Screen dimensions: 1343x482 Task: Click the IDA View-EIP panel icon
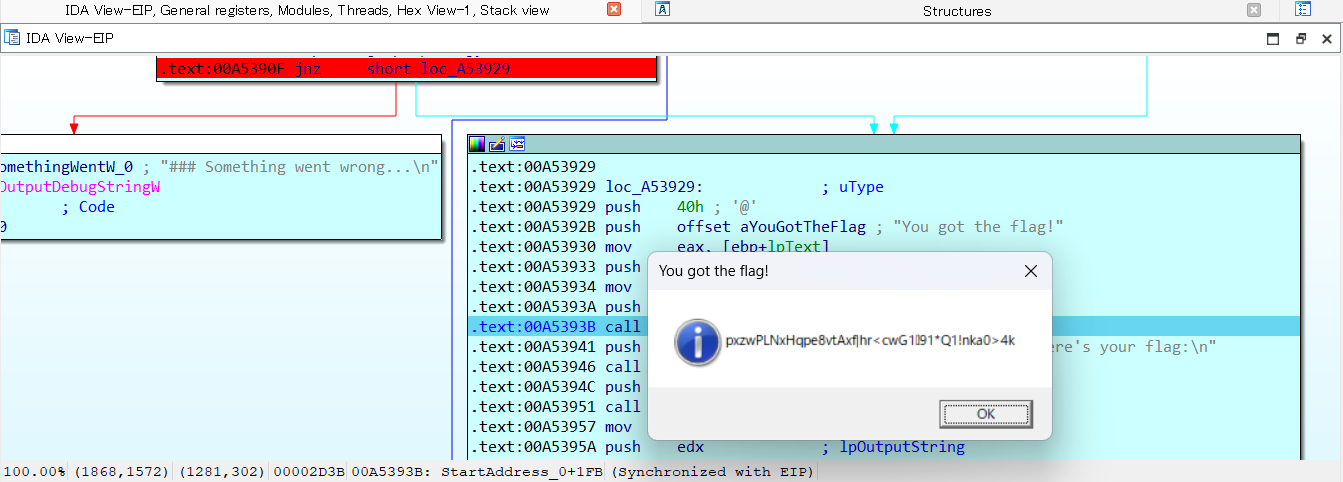tap(12, 38)
